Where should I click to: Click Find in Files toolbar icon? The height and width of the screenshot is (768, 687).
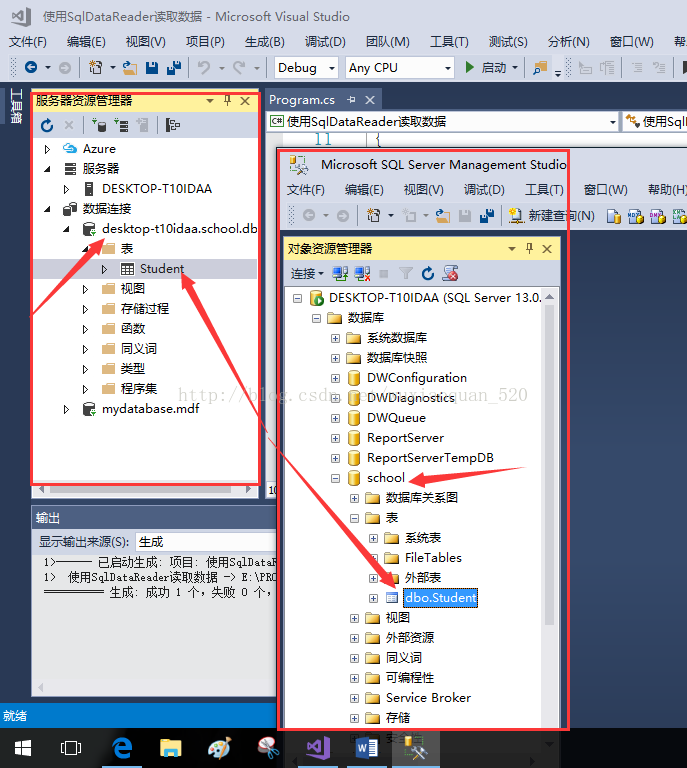click(540, 68)
